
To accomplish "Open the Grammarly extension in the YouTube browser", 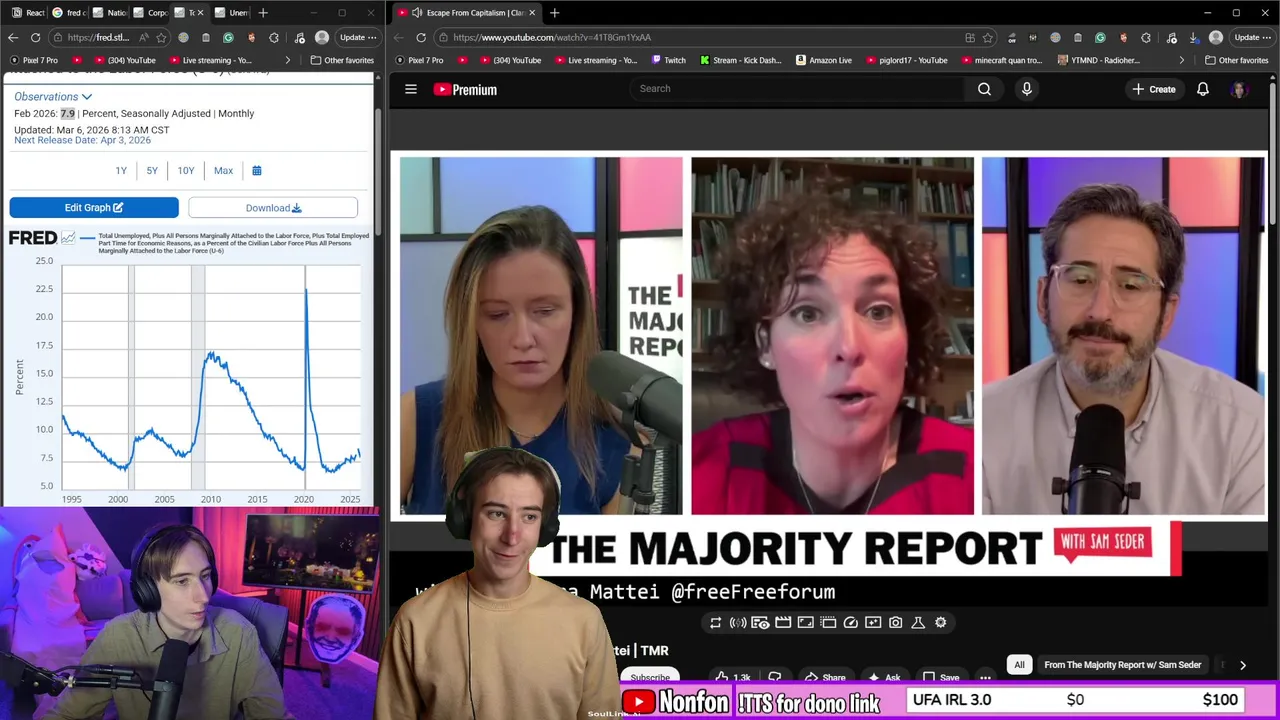I will click(1100, 38).
